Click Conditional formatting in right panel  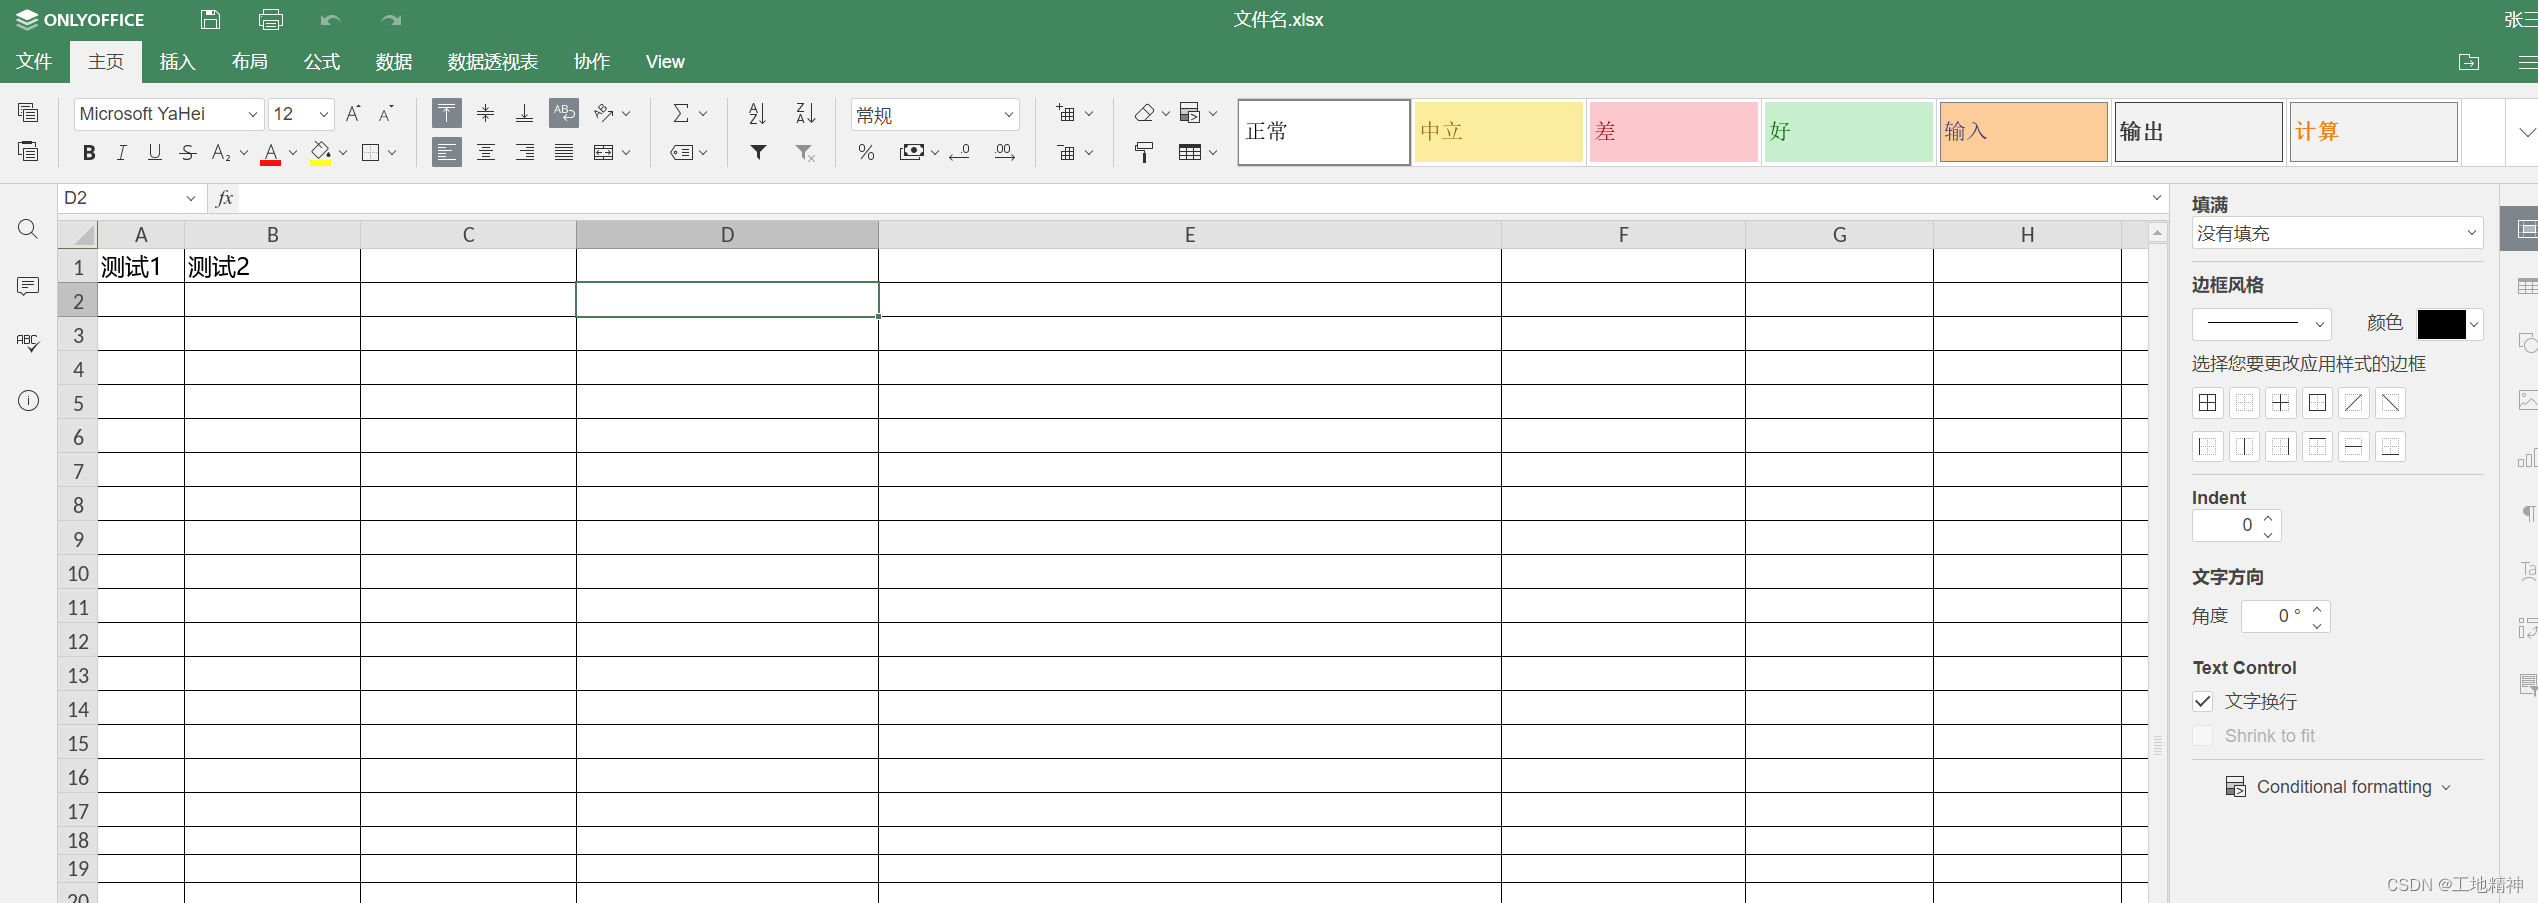coord(2342,787)
